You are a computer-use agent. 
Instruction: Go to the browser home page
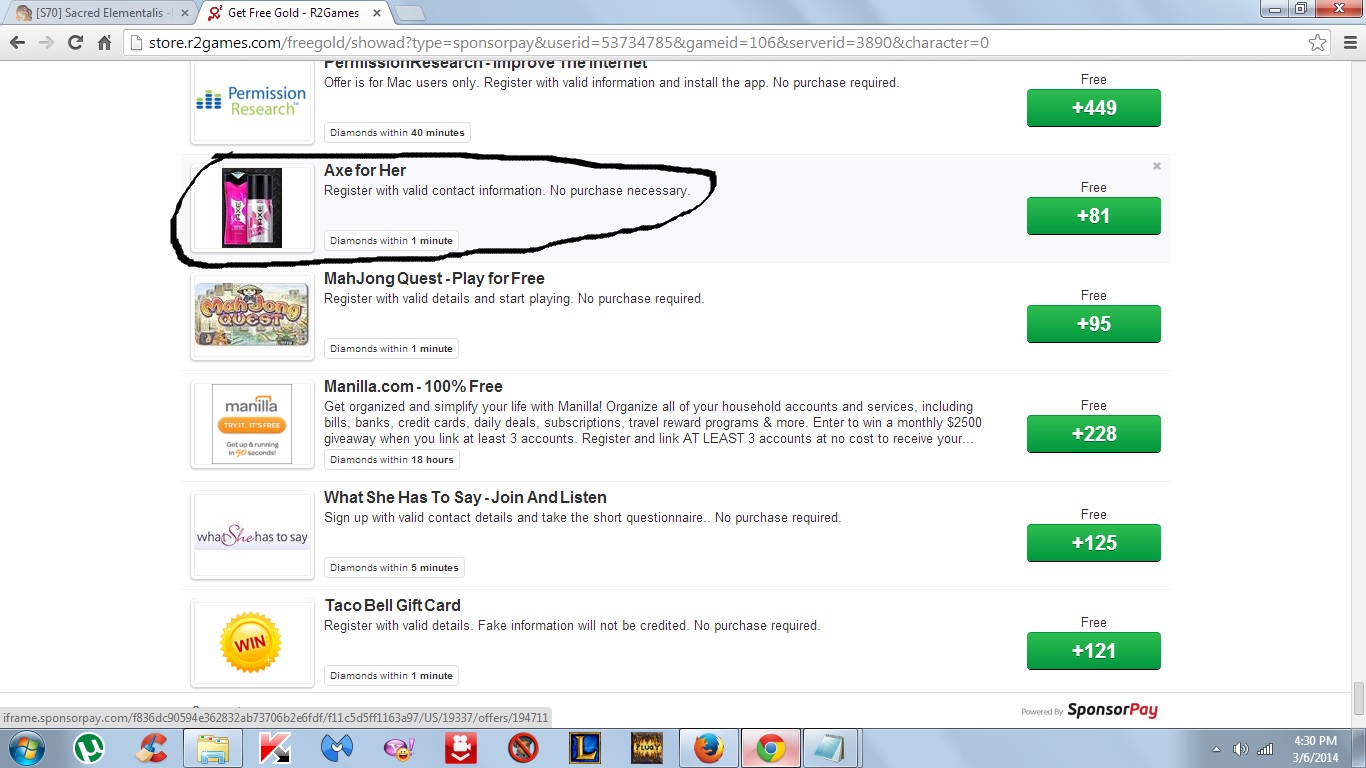tap(104, 43)
